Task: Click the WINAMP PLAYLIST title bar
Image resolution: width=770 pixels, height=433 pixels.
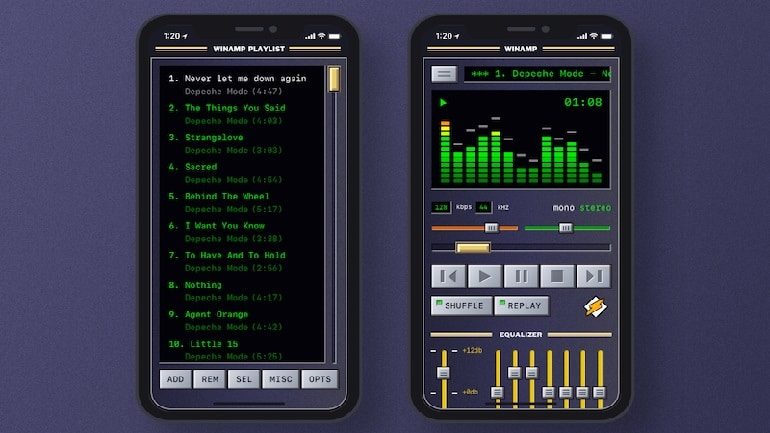Action: [249, 49]
